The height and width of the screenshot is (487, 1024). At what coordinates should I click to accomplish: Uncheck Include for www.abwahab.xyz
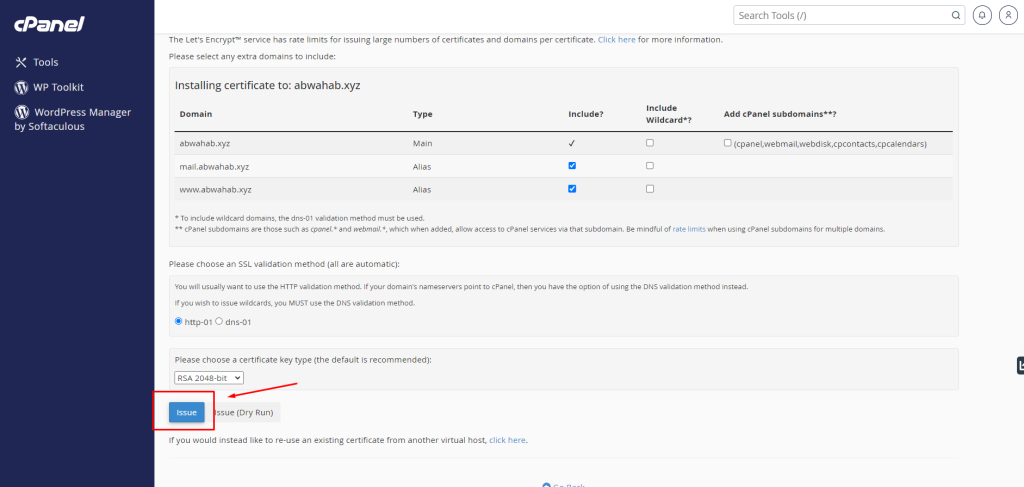click(572, 188)
